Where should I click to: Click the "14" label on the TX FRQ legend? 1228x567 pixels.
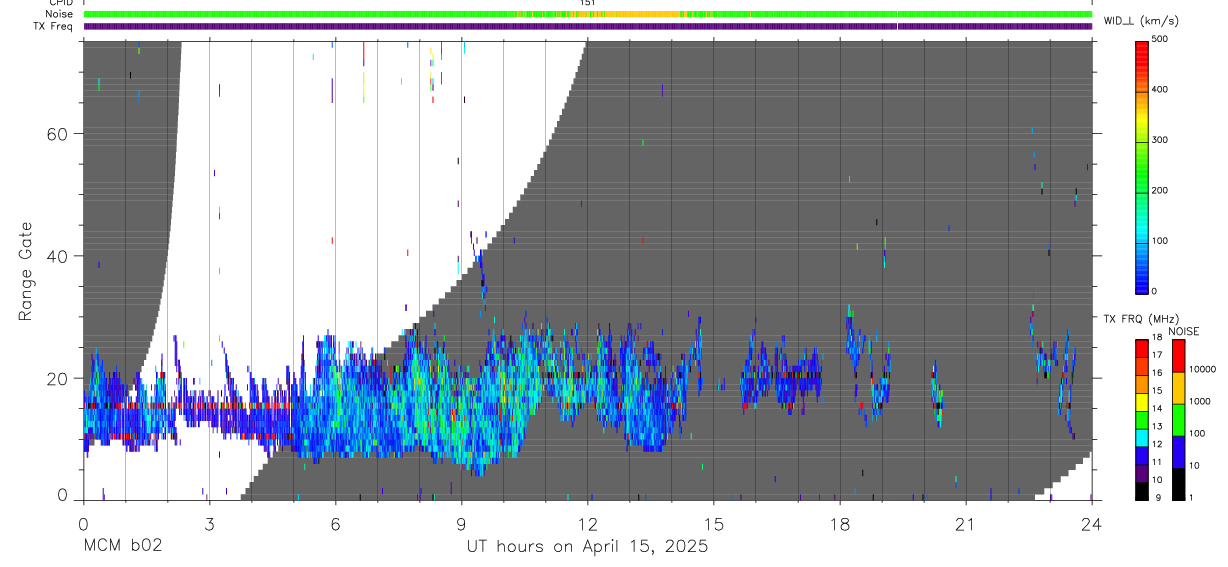coord(1158,409)
